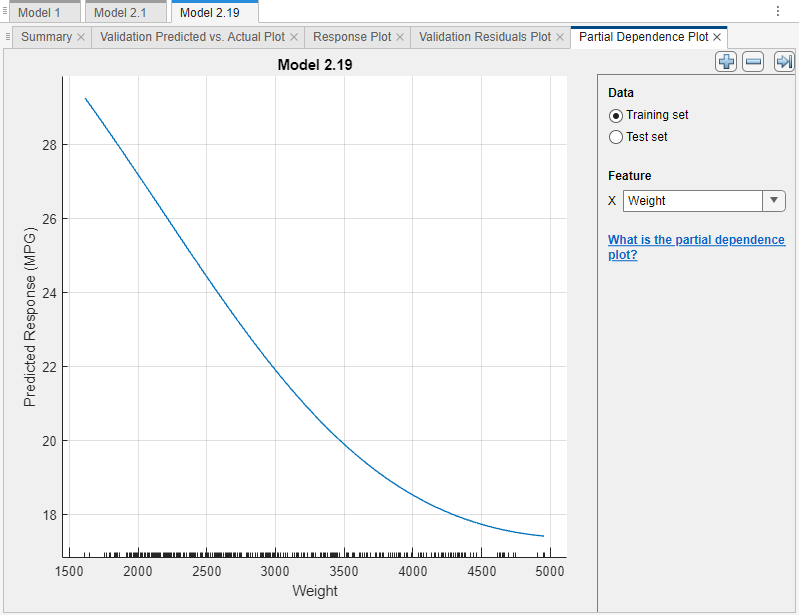The width and height of the screenshot is (799, 615).
Task: Select the Test set radio button
Action: pyautogui.click(x=616, y=137)
